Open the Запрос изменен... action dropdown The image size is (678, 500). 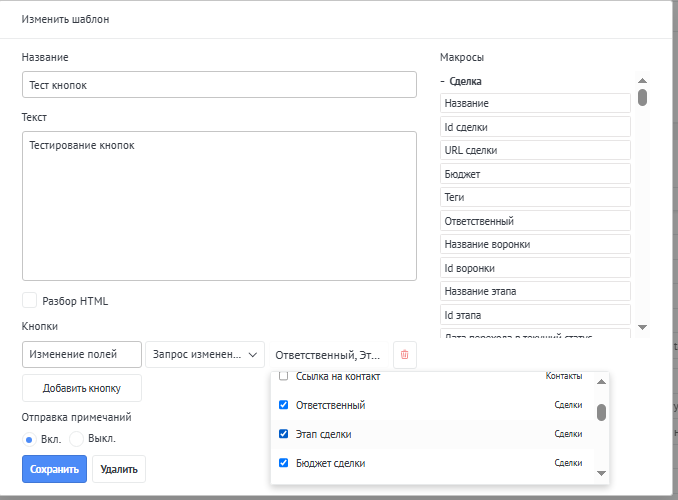[205, 355]
